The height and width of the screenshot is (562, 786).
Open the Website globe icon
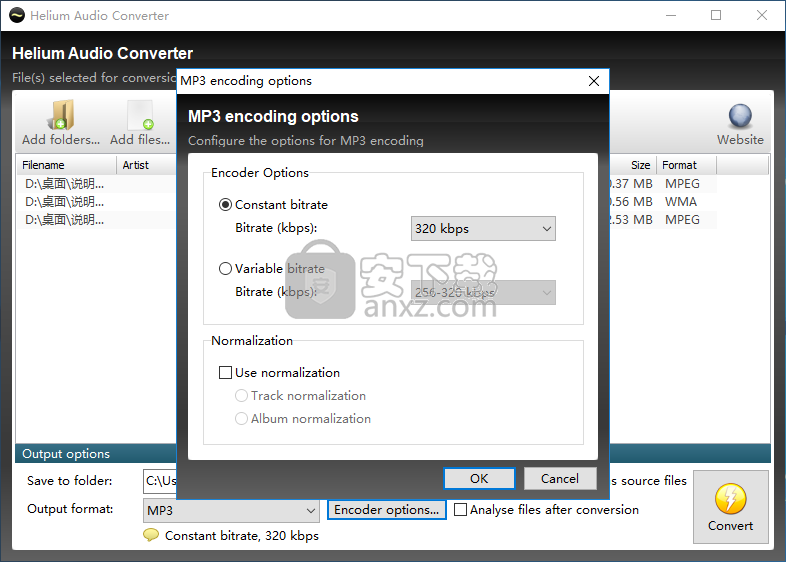tap(740, 116)
